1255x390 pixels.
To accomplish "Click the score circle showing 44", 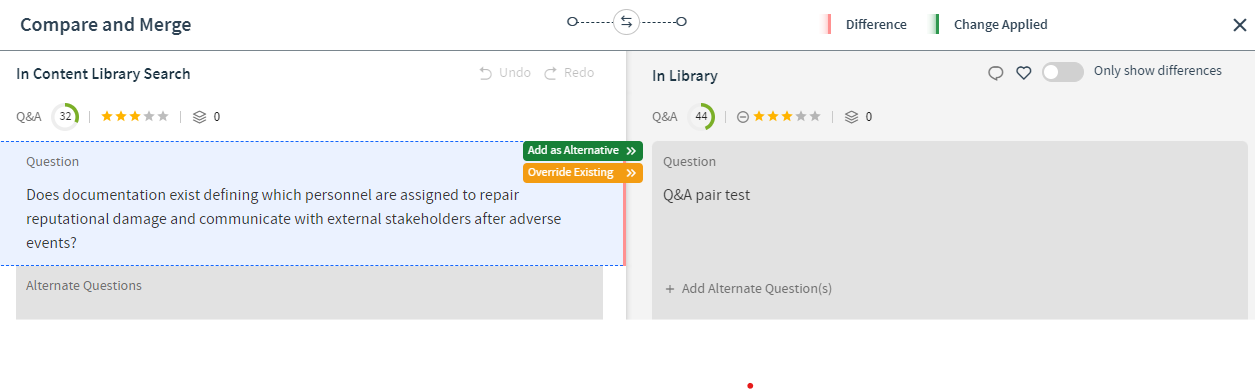I will (701, 117).
